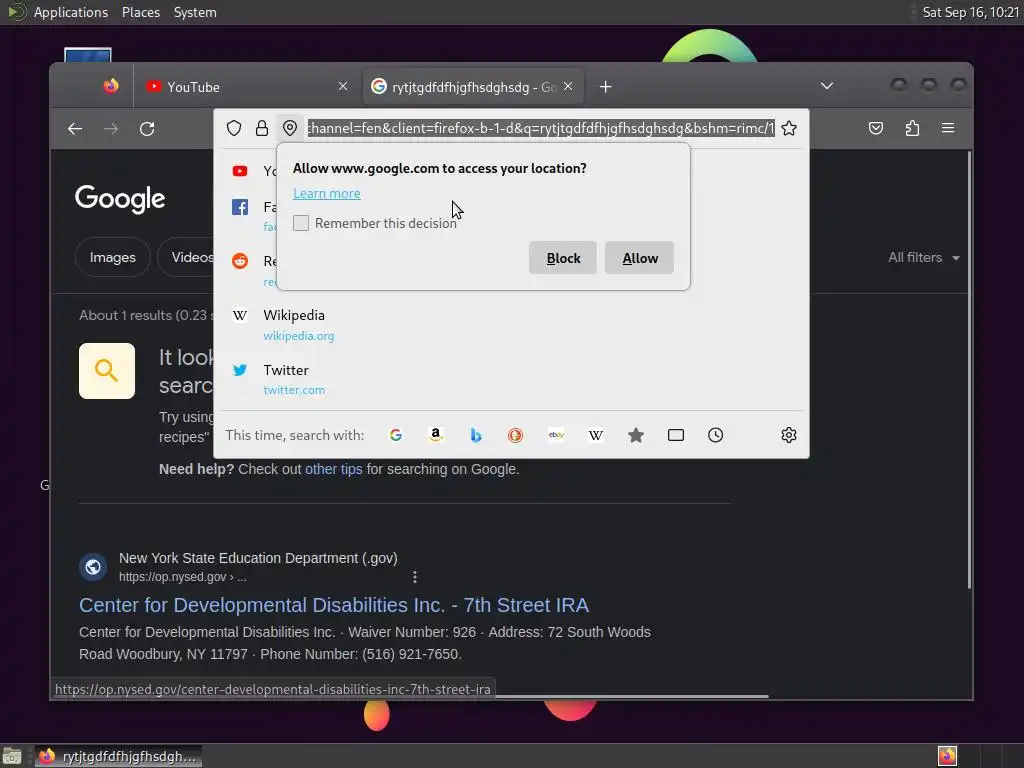The height and width of the screenshot is (768, 1024).
Task: Open the Extensions puzzle icon
Action: point(912,128)
